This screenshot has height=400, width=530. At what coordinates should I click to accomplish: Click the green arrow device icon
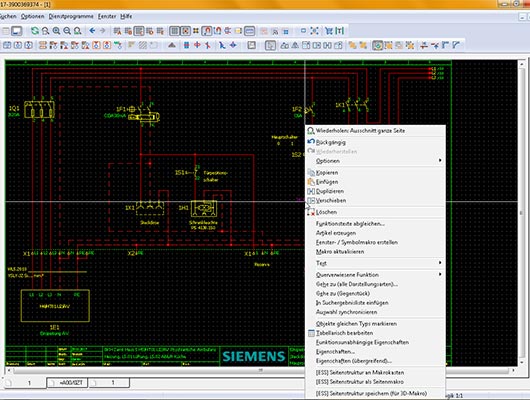[x=118, y=45]
